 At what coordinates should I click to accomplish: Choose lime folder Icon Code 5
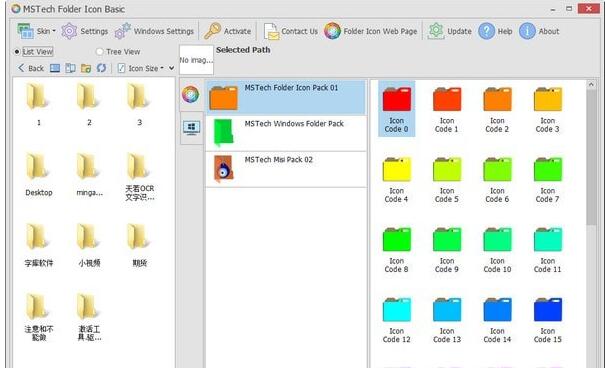tap(446, 180)
